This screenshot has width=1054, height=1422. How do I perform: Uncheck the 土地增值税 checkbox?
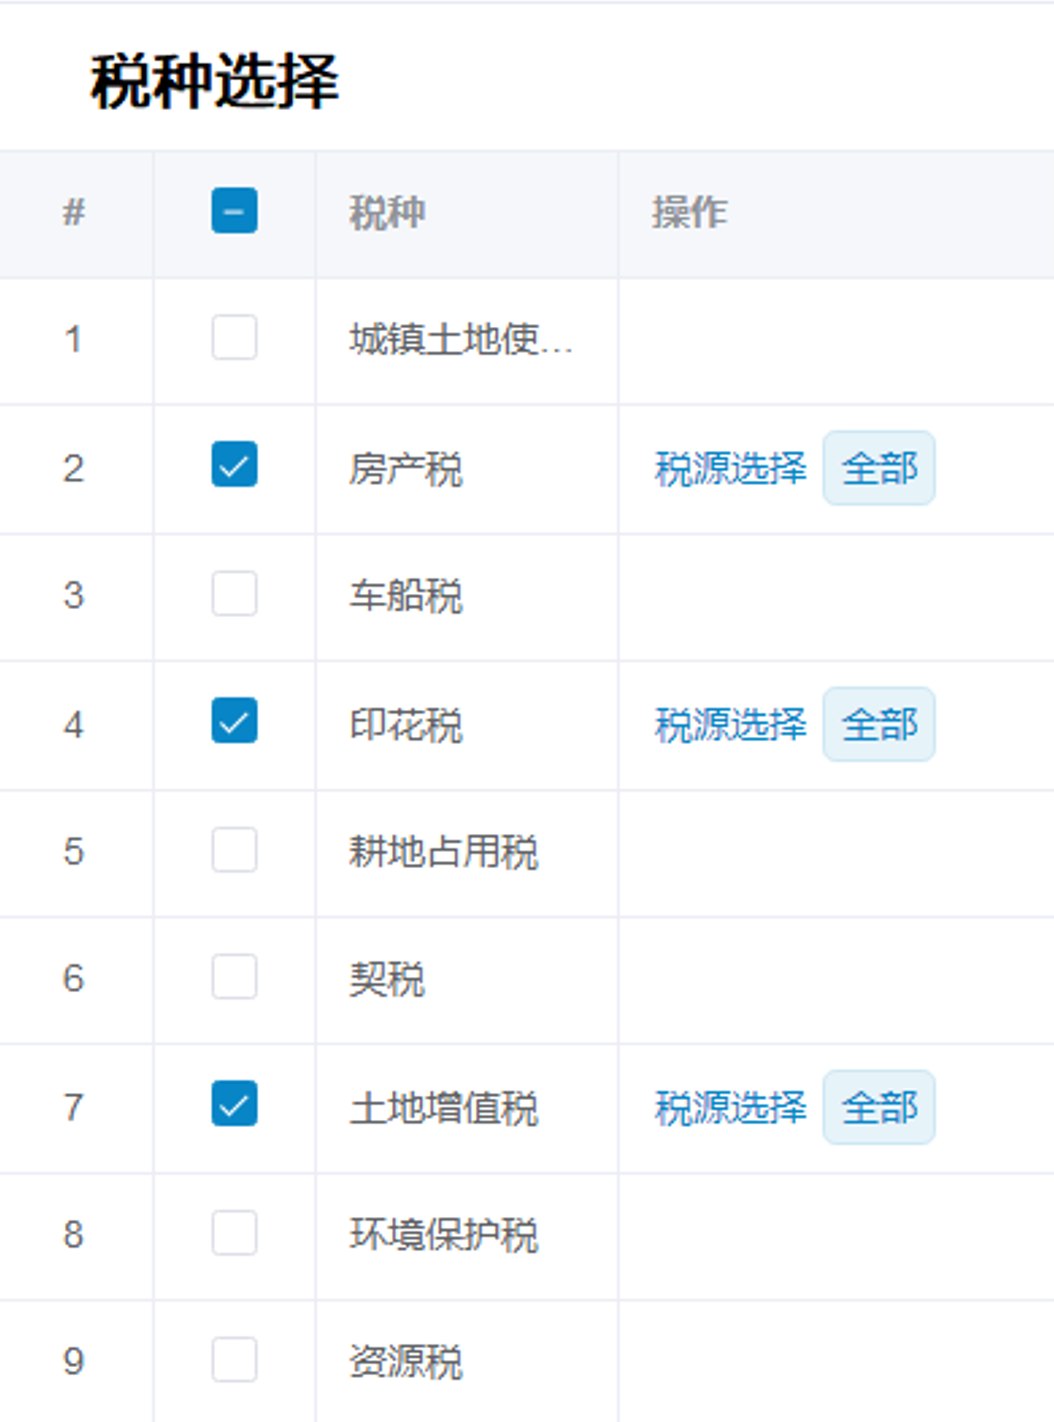click(234, 1104)
